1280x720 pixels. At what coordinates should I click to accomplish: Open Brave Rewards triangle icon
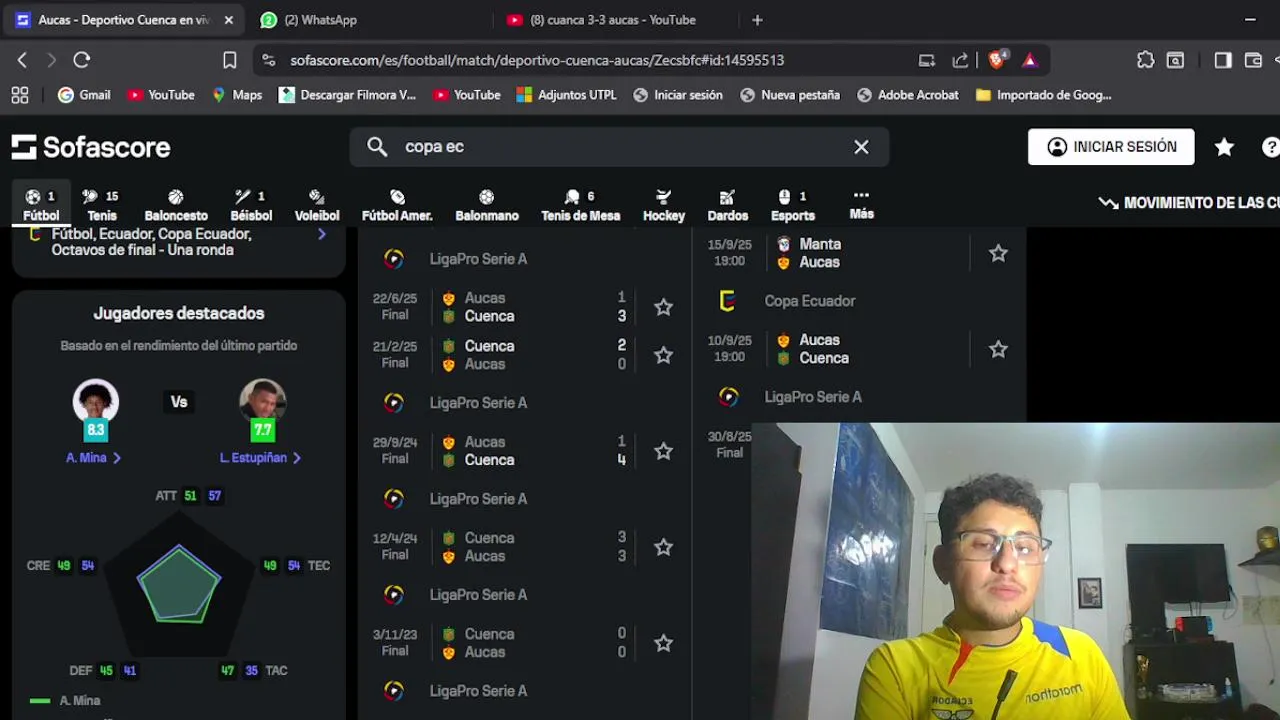click(1030, 60)
